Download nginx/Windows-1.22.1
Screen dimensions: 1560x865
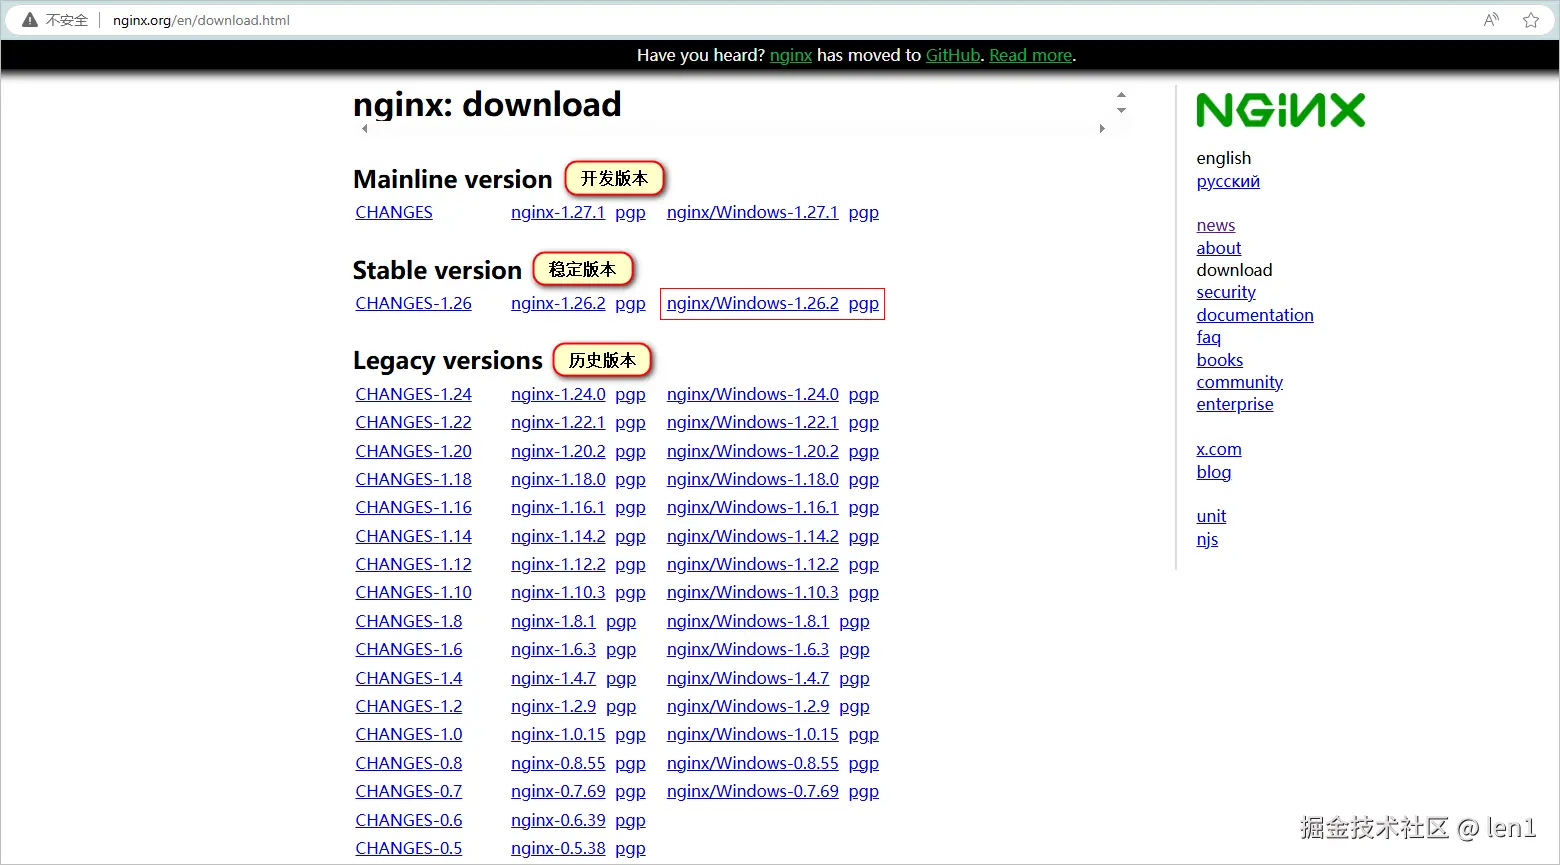752,422
